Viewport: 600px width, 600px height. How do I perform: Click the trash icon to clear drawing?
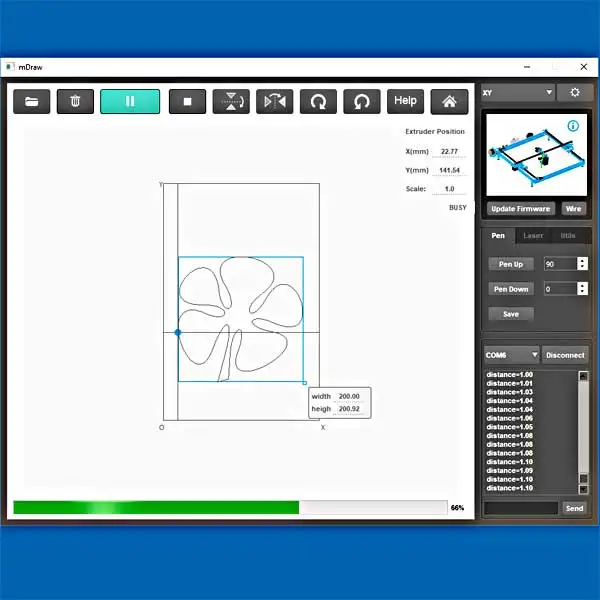[x=75, y=101]
